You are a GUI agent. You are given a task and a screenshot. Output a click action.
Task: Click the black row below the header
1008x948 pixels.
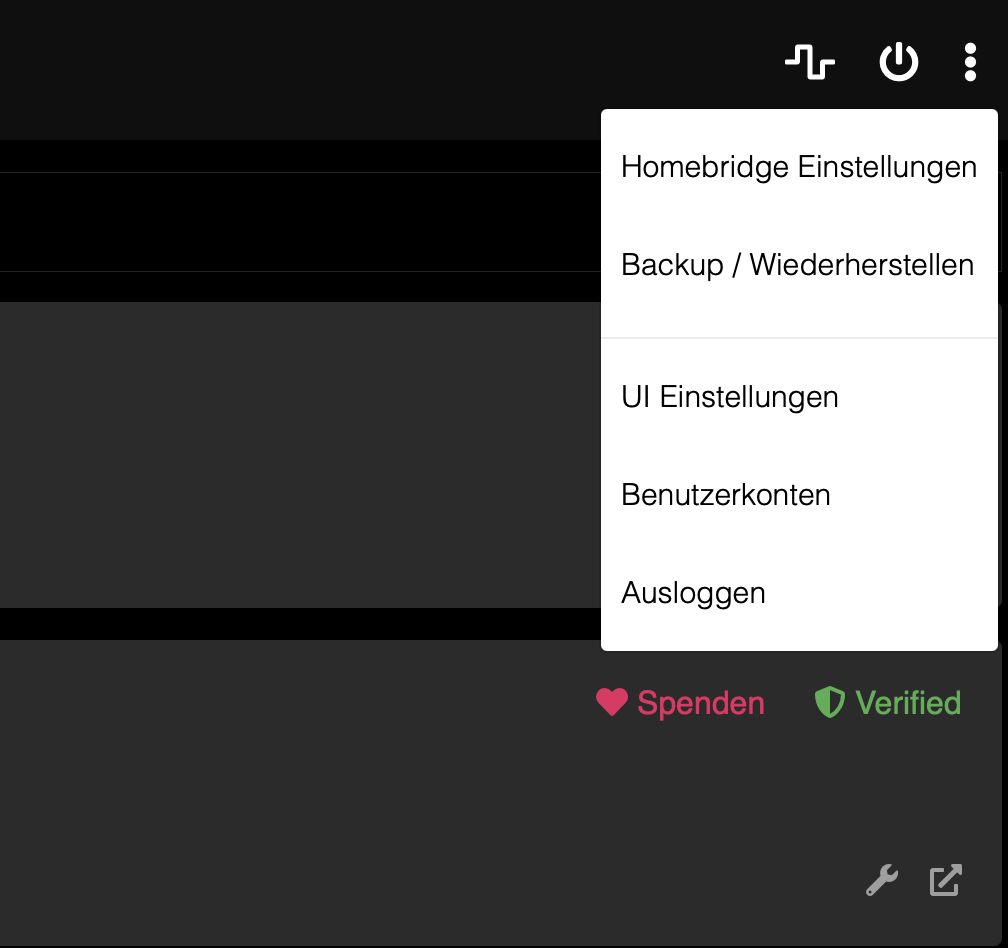click(300, 222)
